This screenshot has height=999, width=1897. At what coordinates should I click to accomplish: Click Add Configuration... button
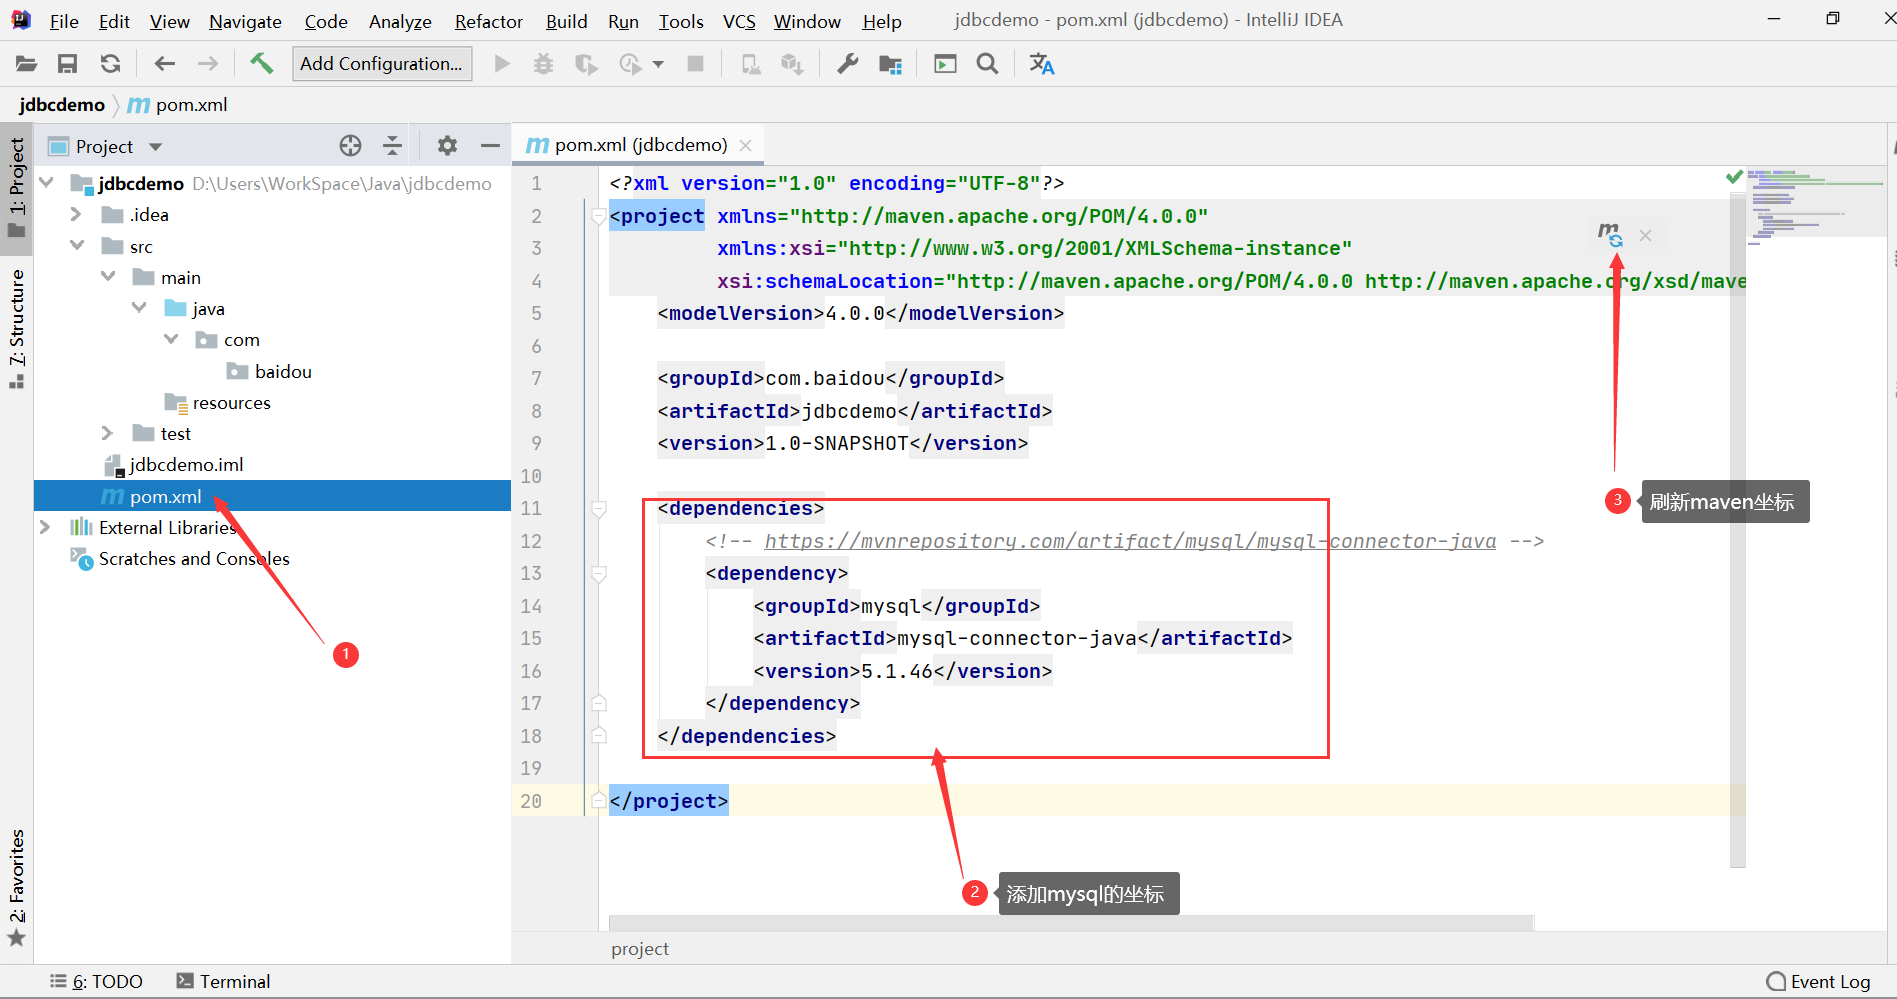pos(381,64)
